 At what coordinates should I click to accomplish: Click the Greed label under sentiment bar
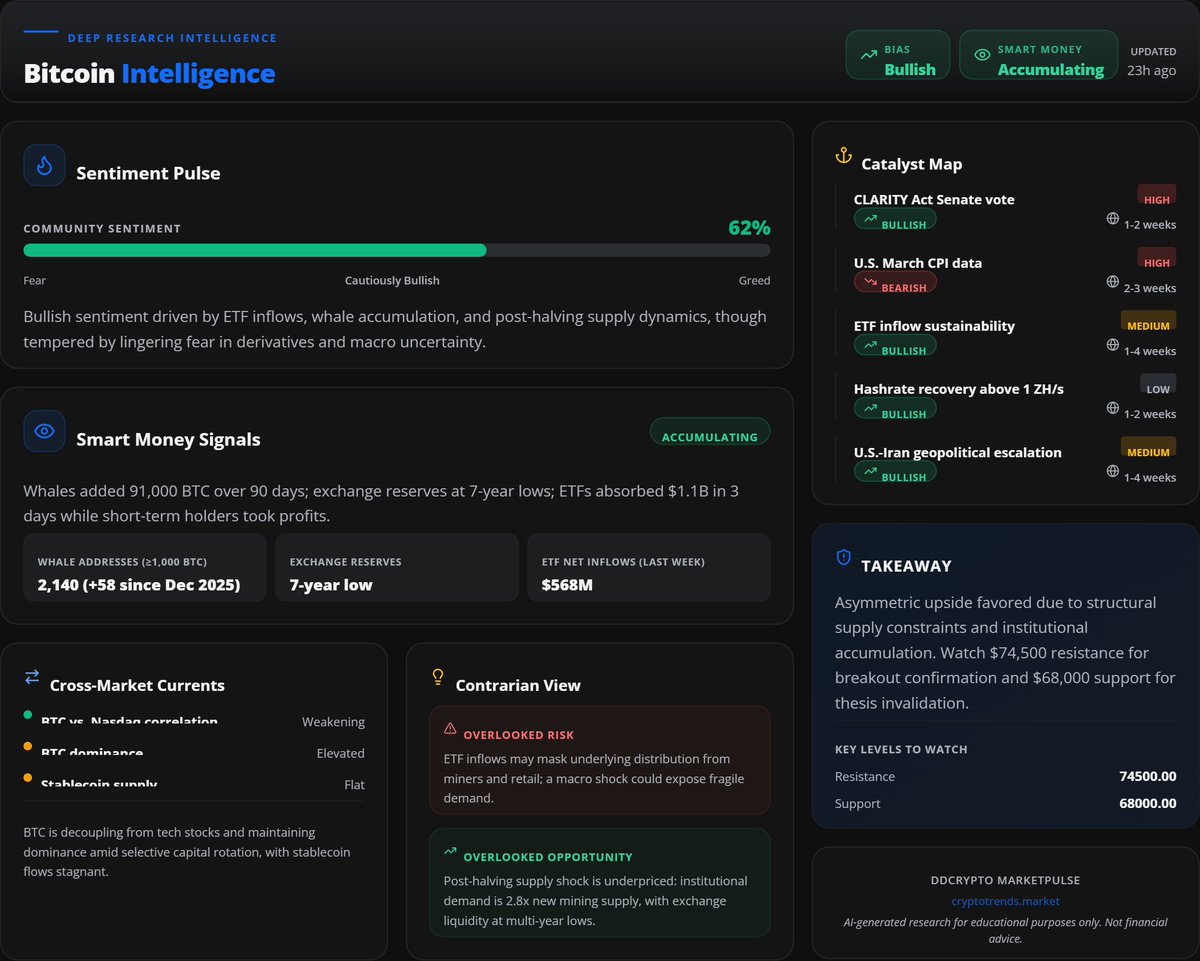coord(754,280)
